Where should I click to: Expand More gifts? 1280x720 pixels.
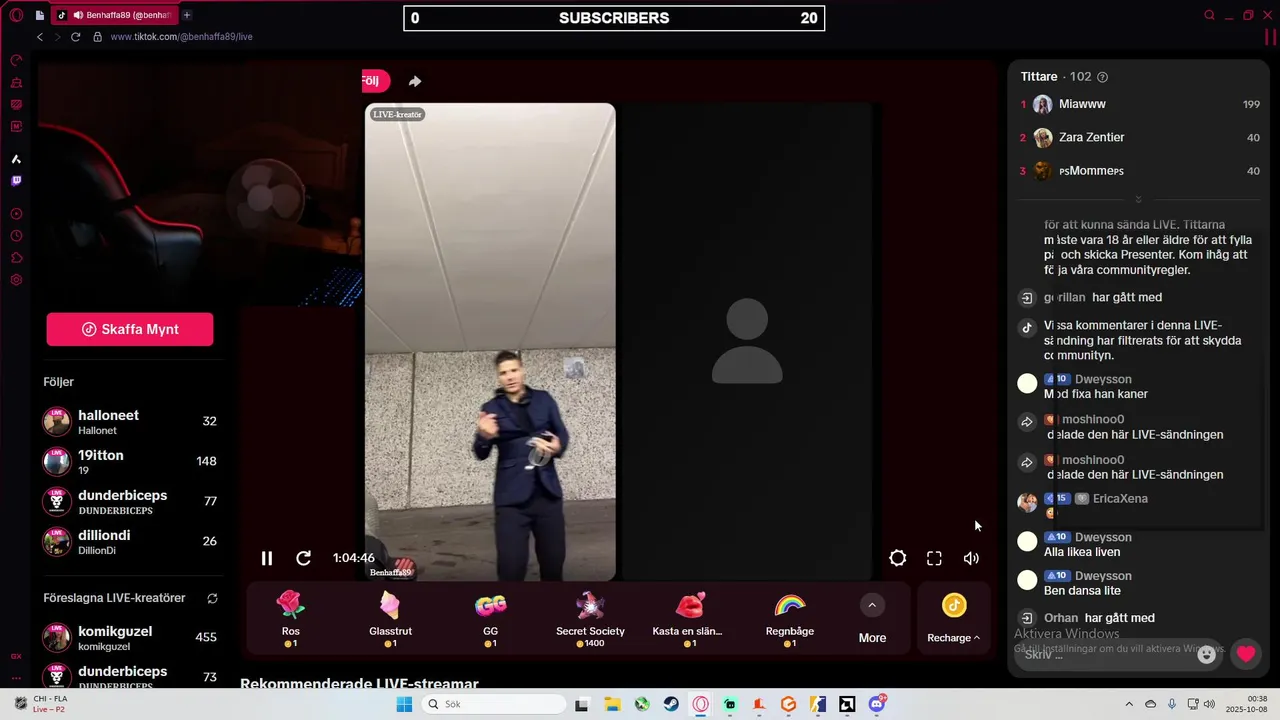click(872, 618)
